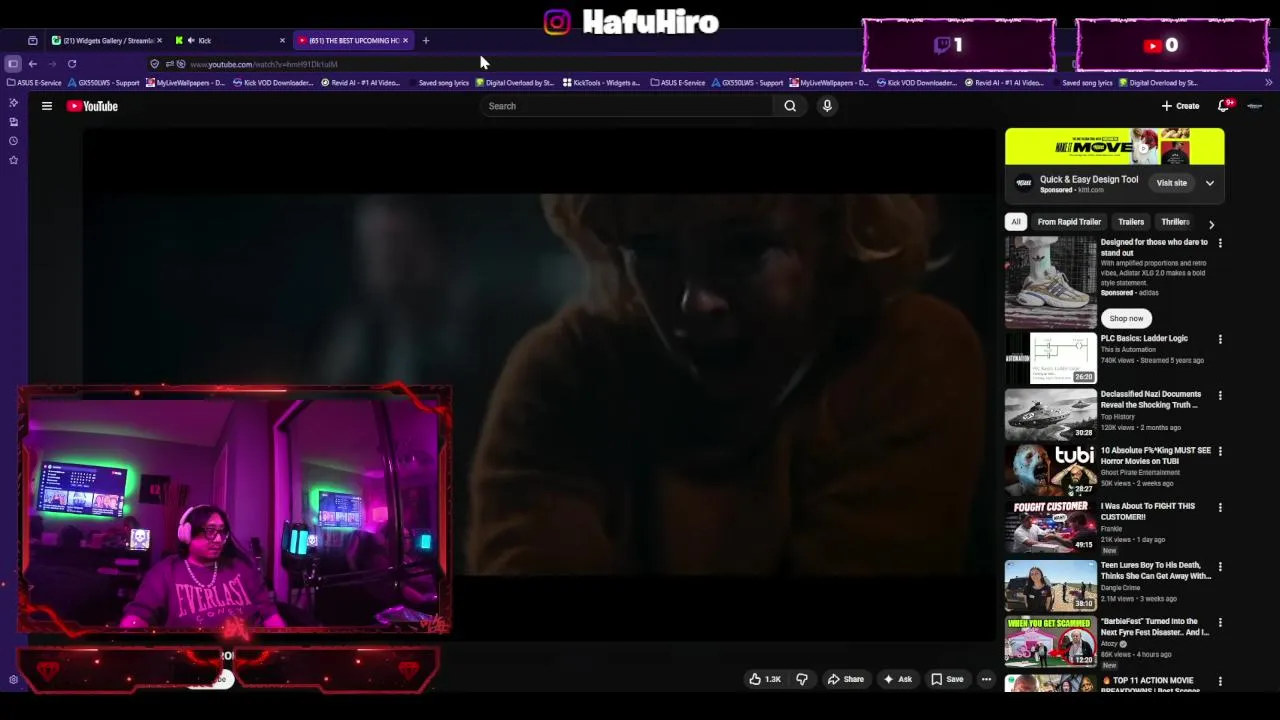Open a new browser tab

pyautogui.click(x=426, y=41)
